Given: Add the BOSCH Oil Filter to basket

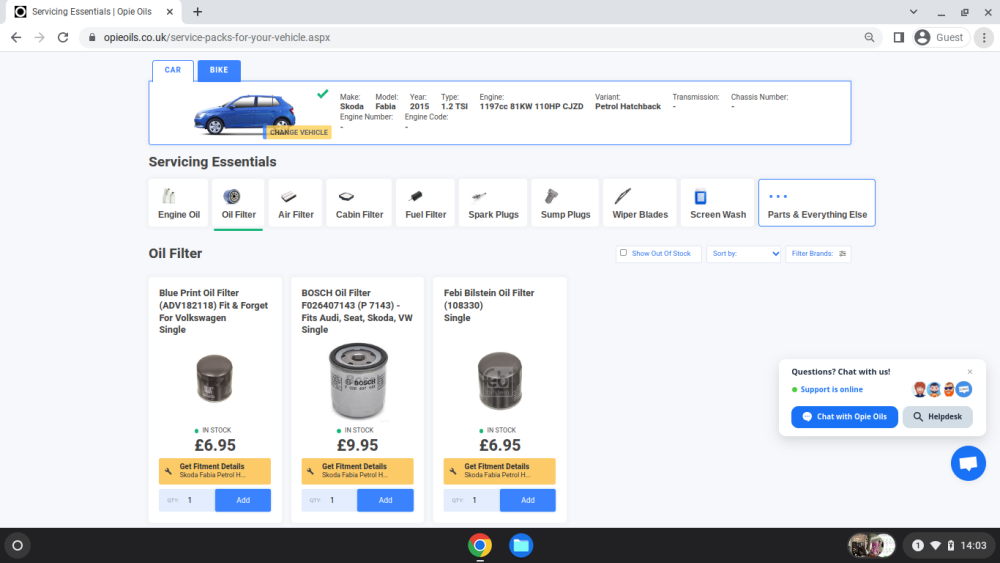Looking at the screenshot, I should [385, 501].
